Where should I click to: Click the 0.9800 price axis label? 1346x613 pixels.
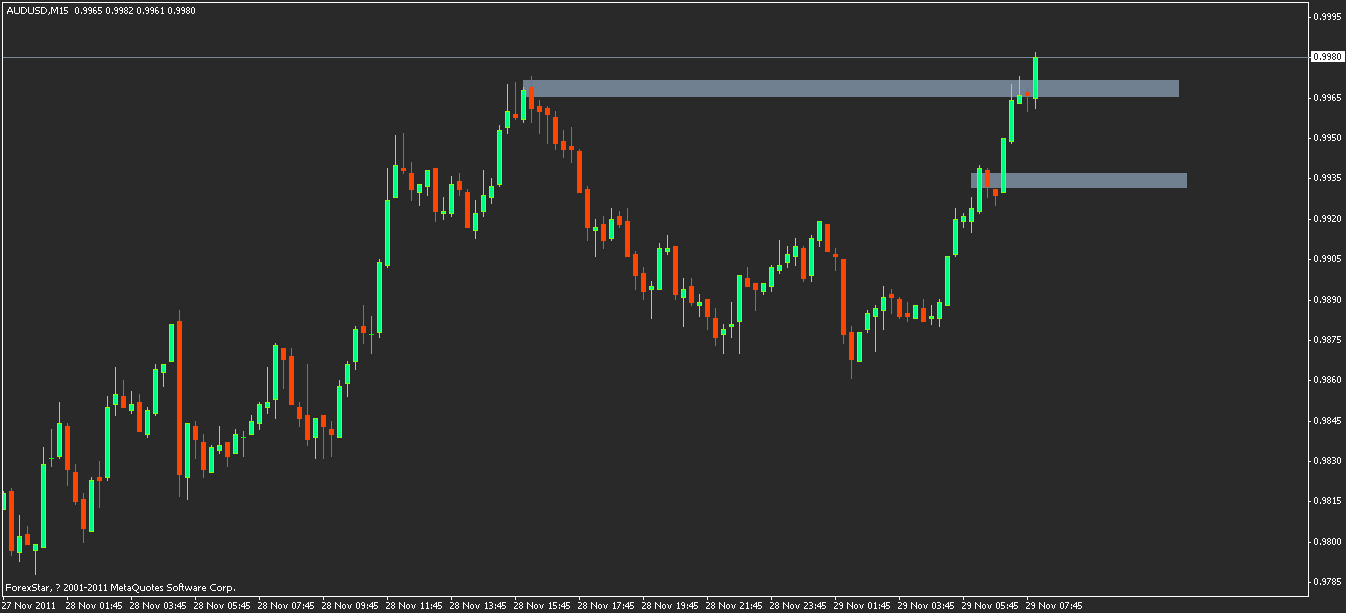[1326, 542]
